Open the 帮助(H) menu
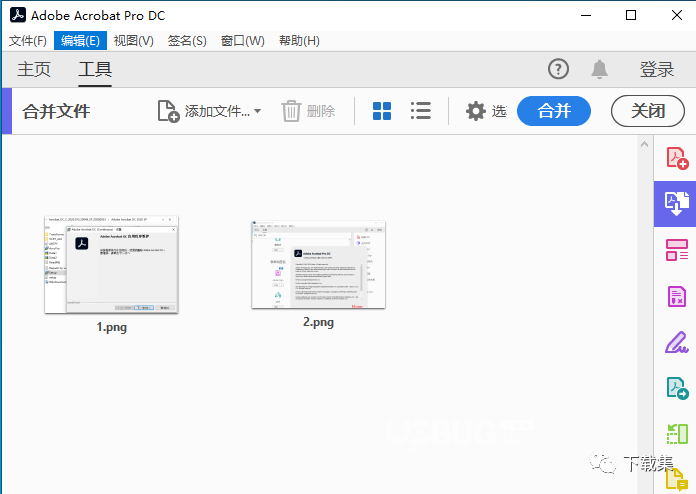 tap(299, 41)
